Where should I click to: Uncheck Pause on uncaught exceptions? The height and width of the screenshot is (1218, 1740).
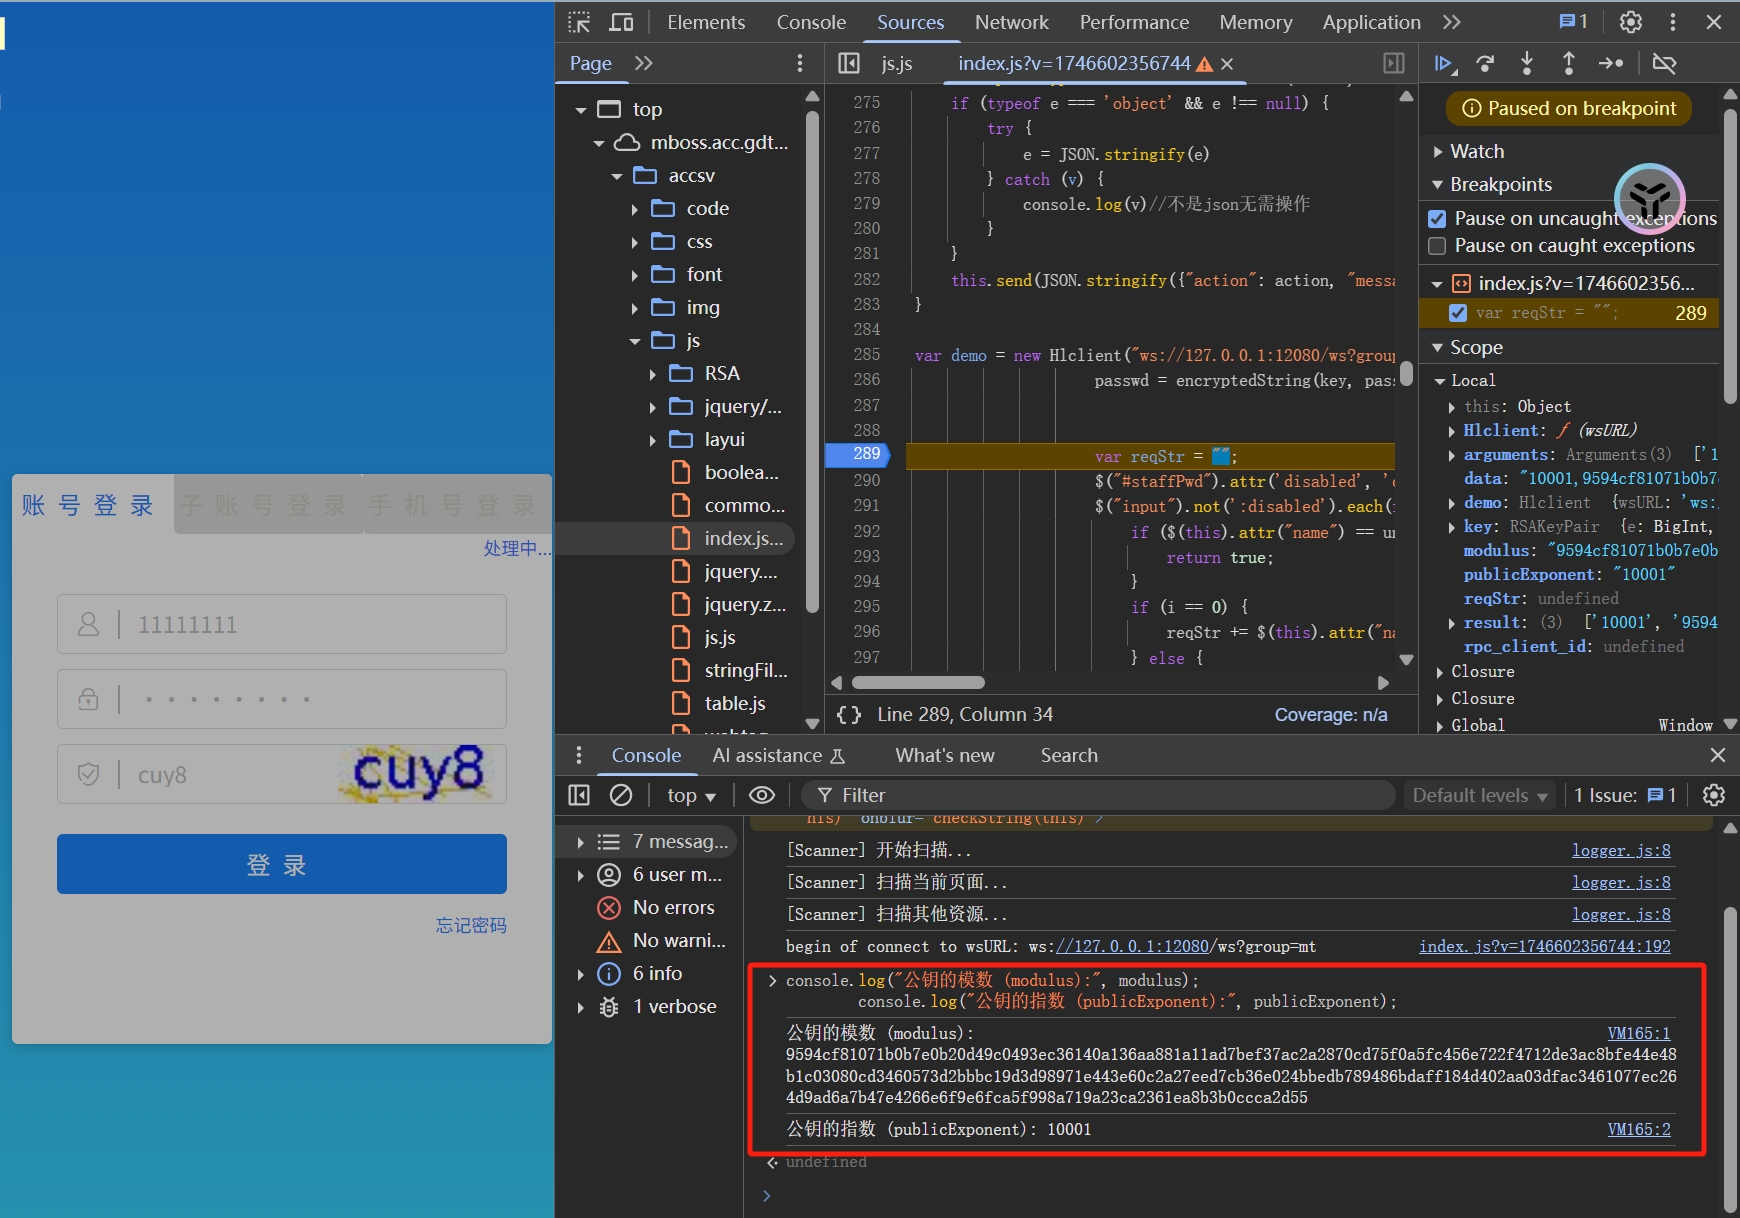[1437, 219]
